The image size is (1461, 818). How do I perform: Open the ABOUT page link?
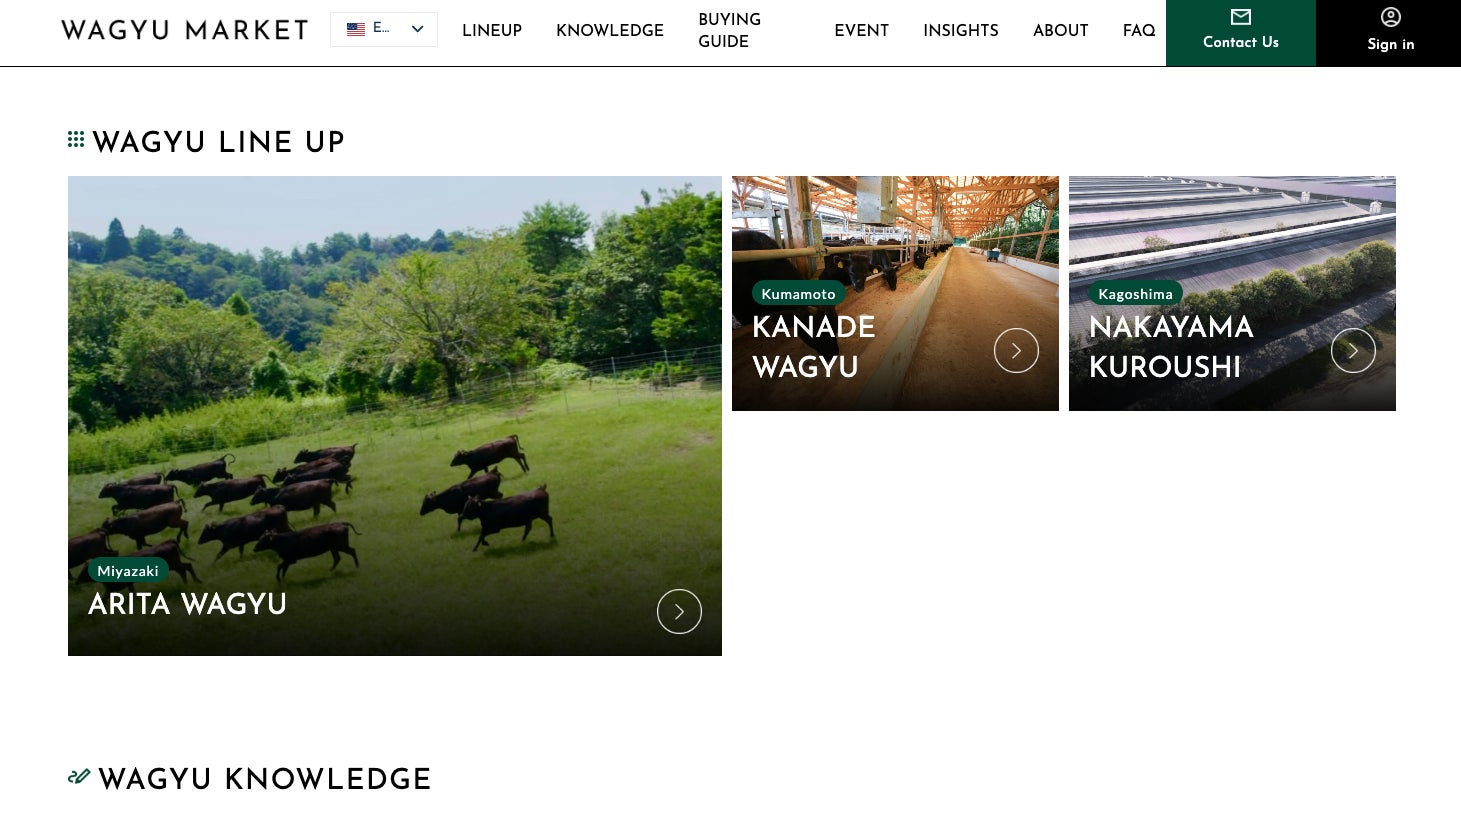pos(1061,31)
